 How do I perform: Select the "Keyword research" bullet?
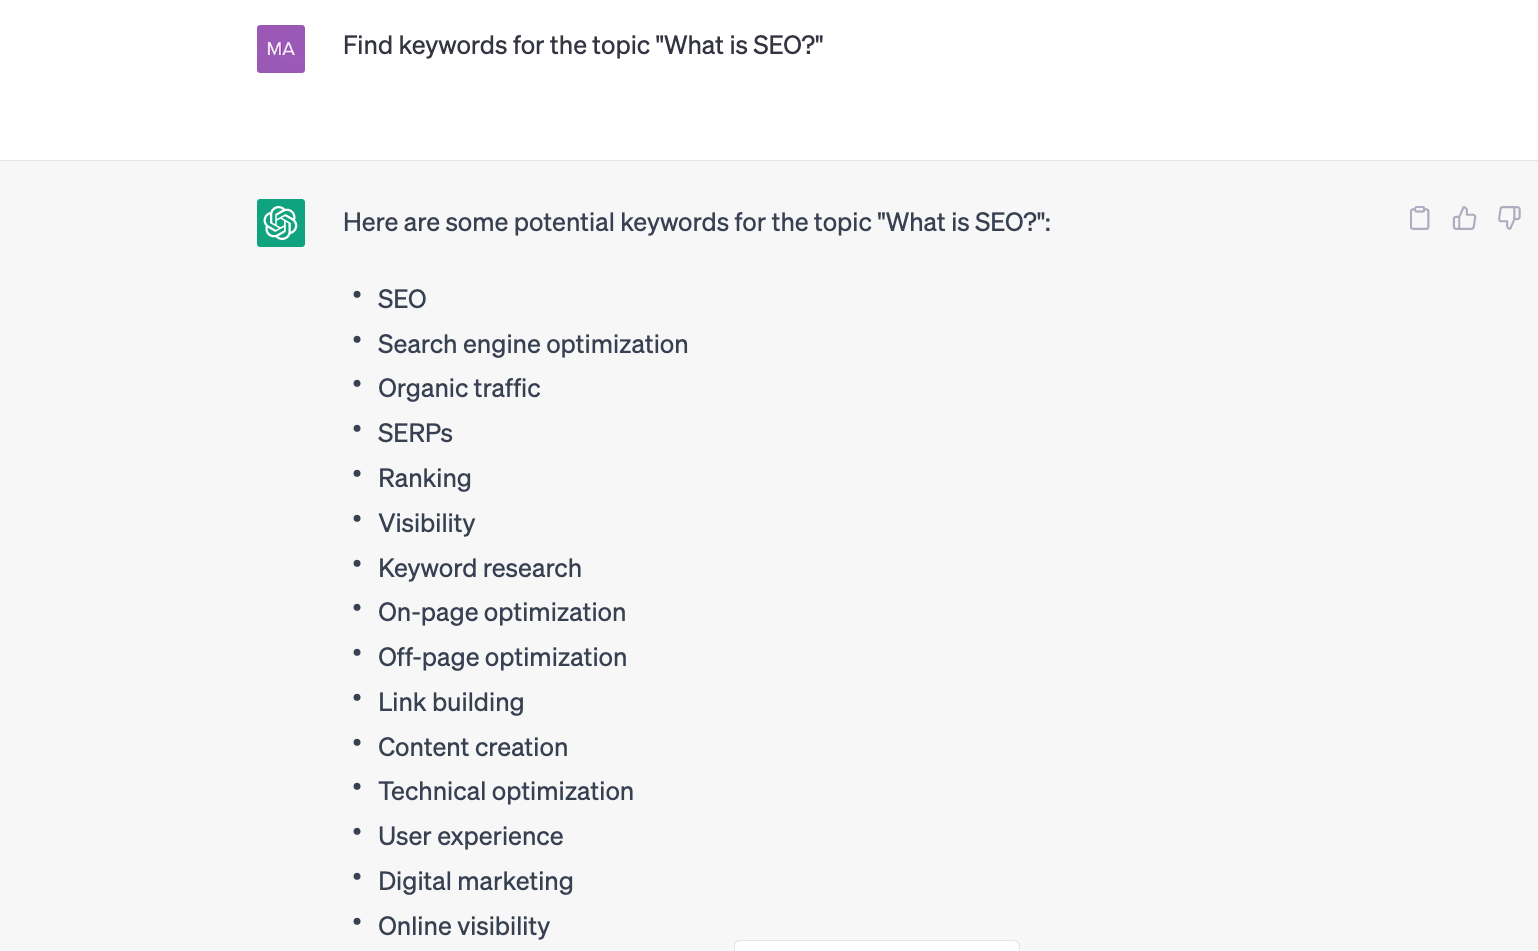pos(479,568)
